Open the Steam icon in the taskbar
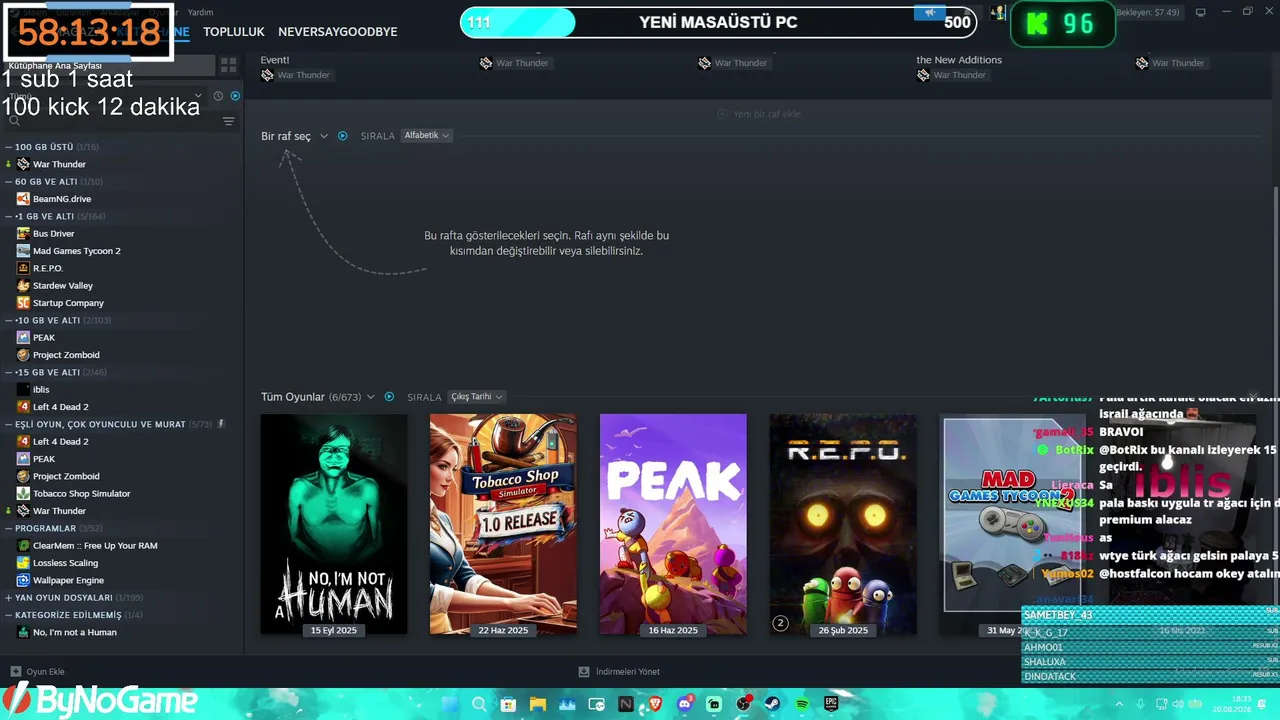 pos(773,704)
